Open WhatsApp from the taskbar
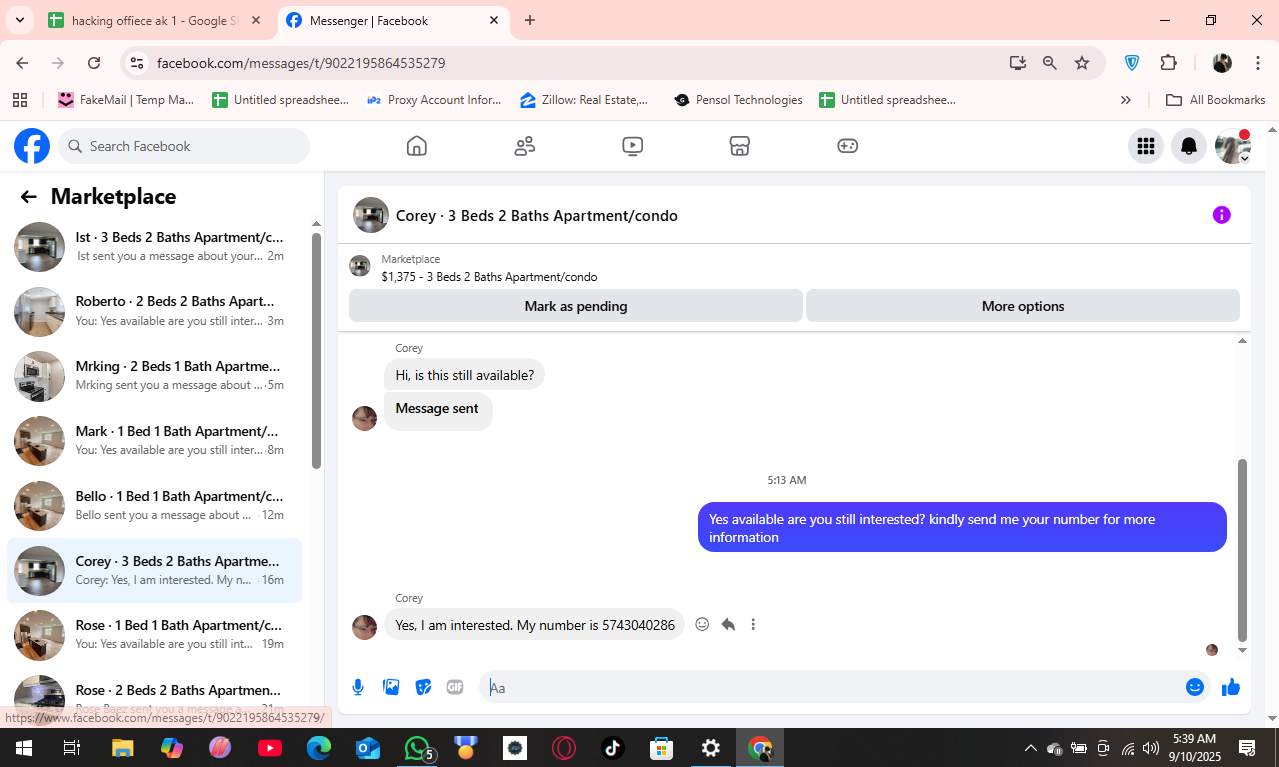 (417, 748)
